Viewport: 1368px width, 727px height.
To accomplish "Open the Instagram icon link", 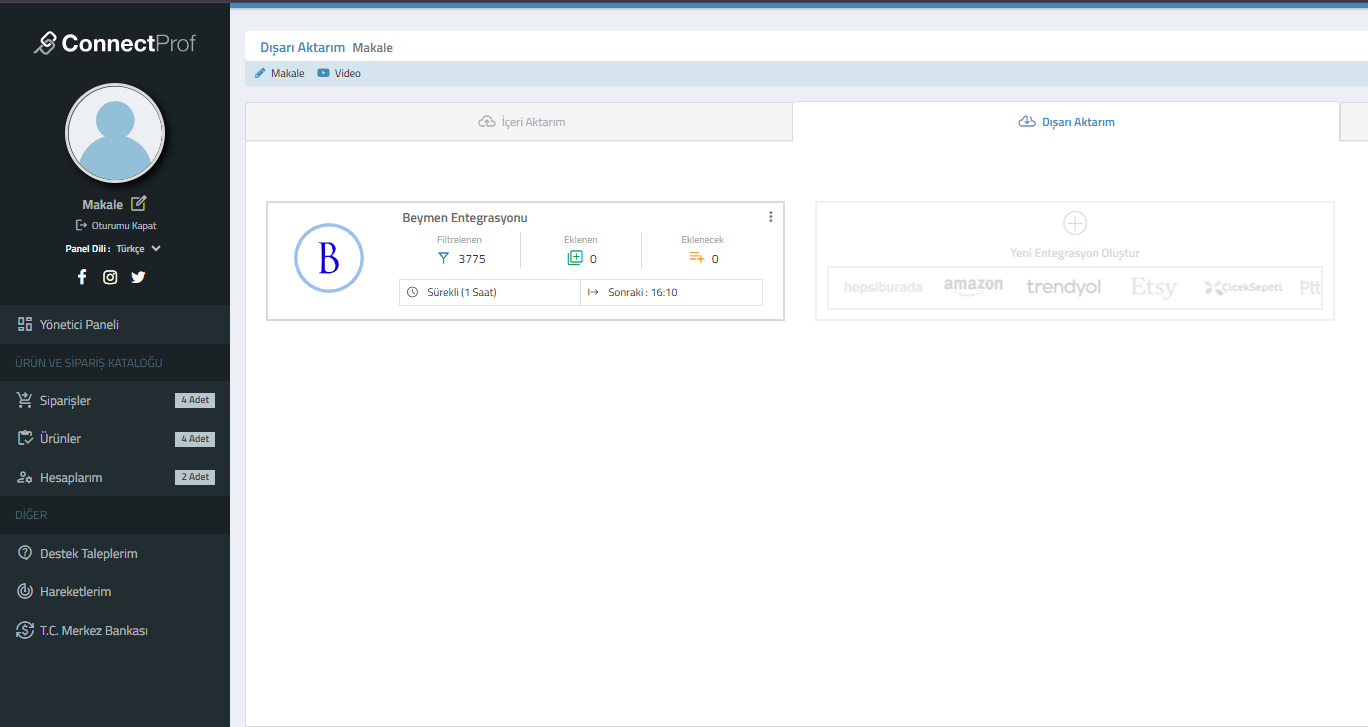I will tap(110, 277).
